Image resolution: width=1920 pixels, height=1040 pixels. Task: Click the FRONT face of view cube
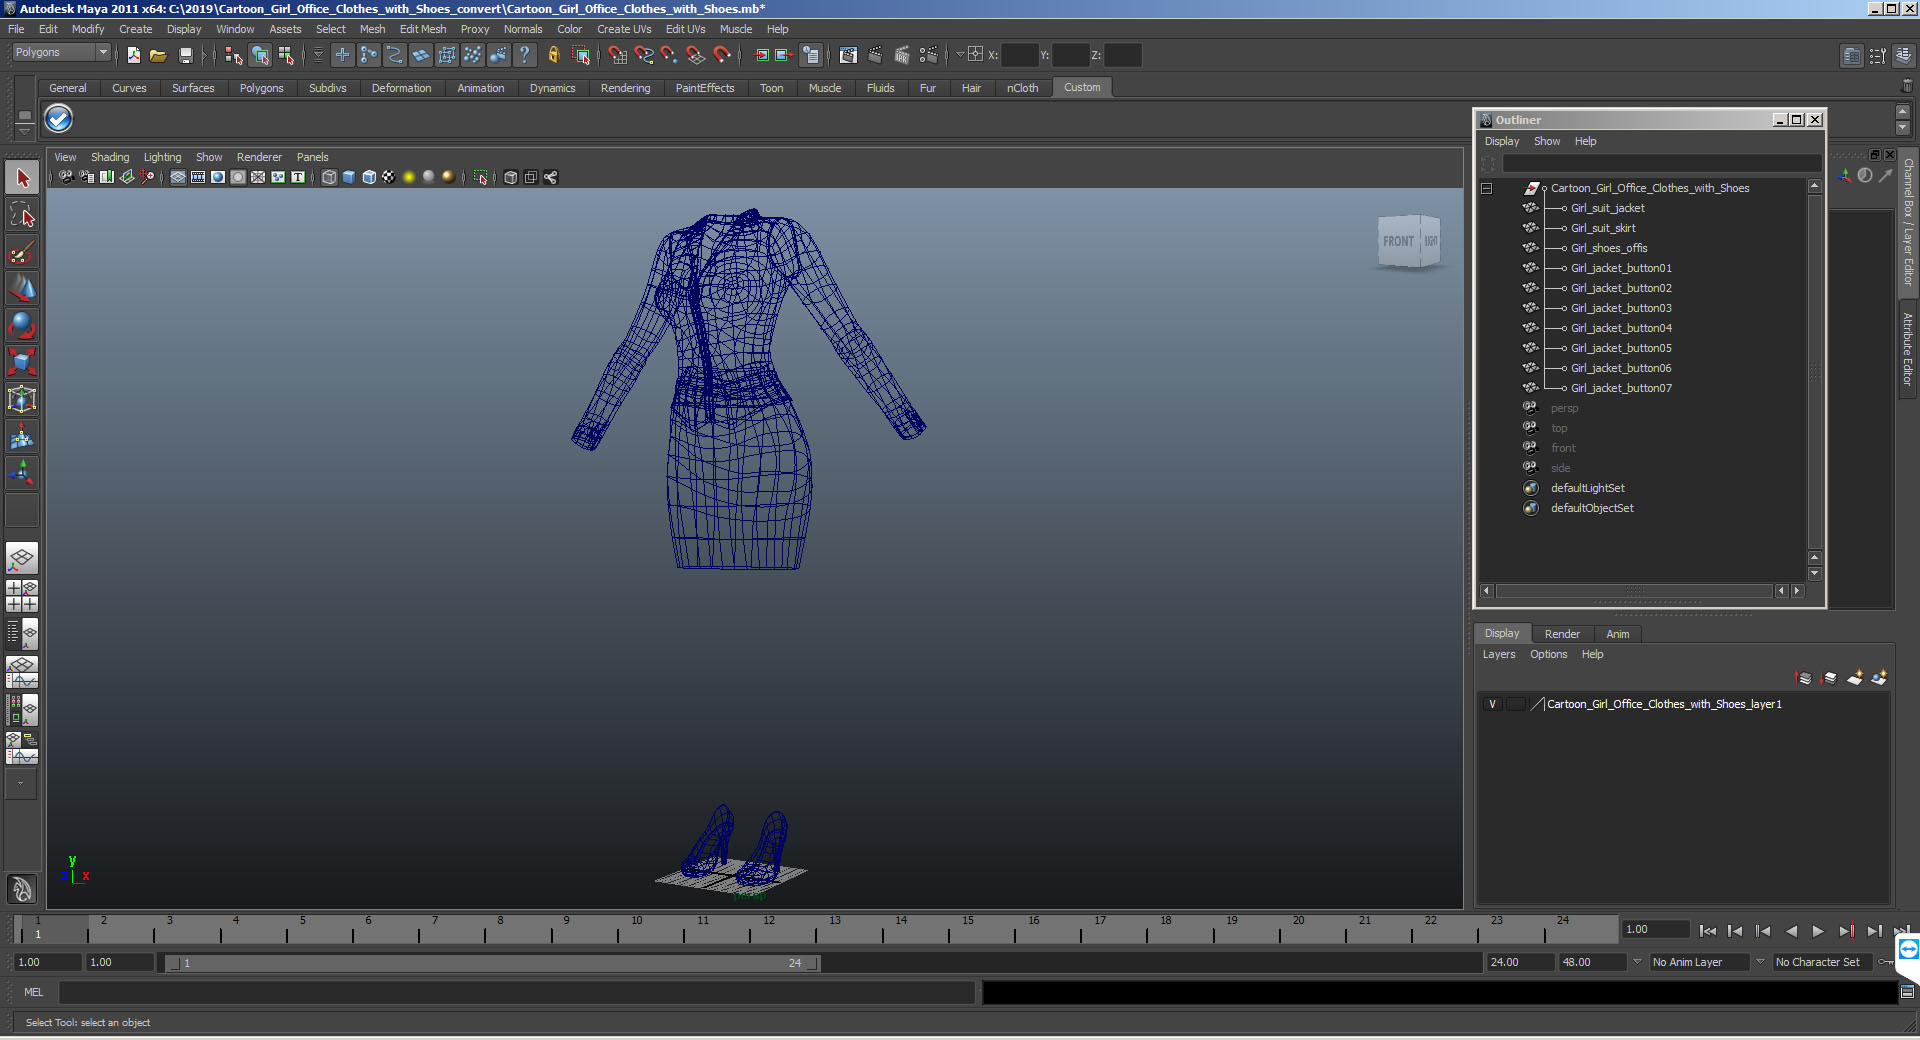pyautogui.click(x=1398, y=241)
